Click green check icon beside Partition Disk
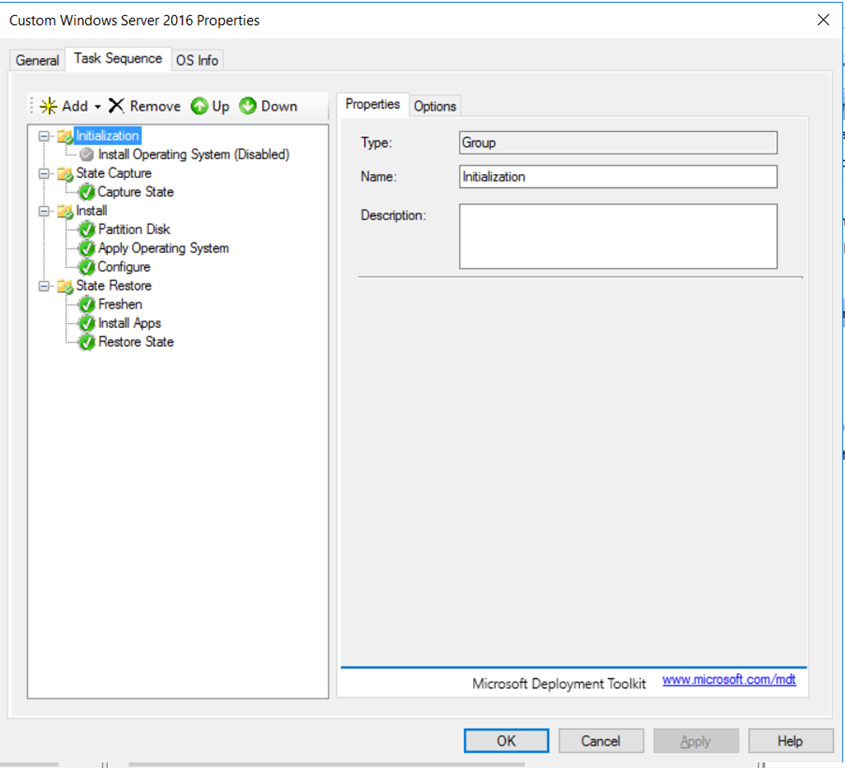This screenshot has width=845, height=768. pos(87,230)
